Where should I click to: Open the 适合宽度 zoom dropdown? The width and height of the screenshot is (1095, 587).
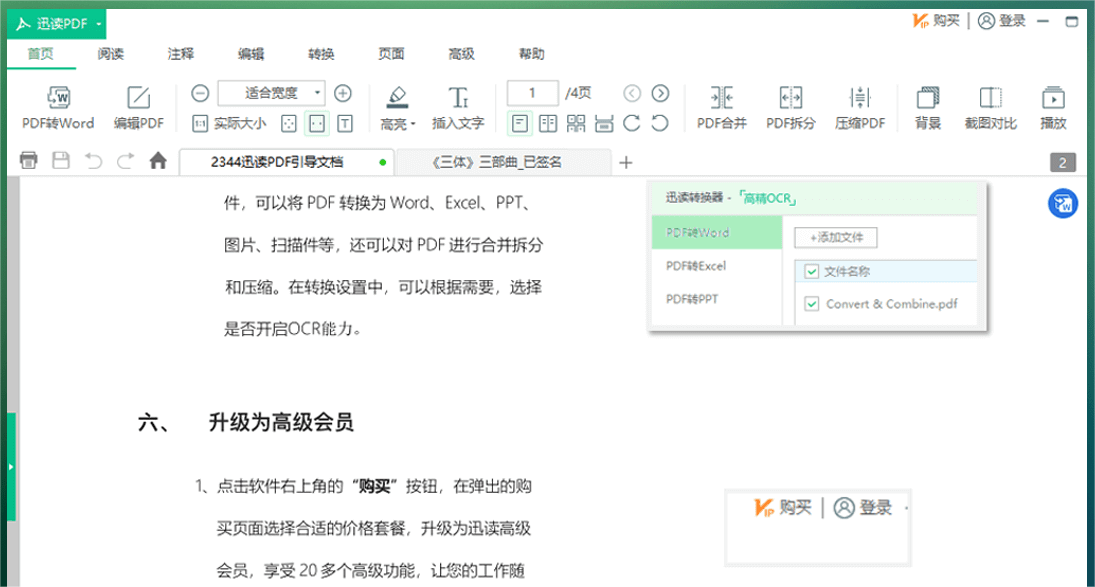click(x=271, y=93)
